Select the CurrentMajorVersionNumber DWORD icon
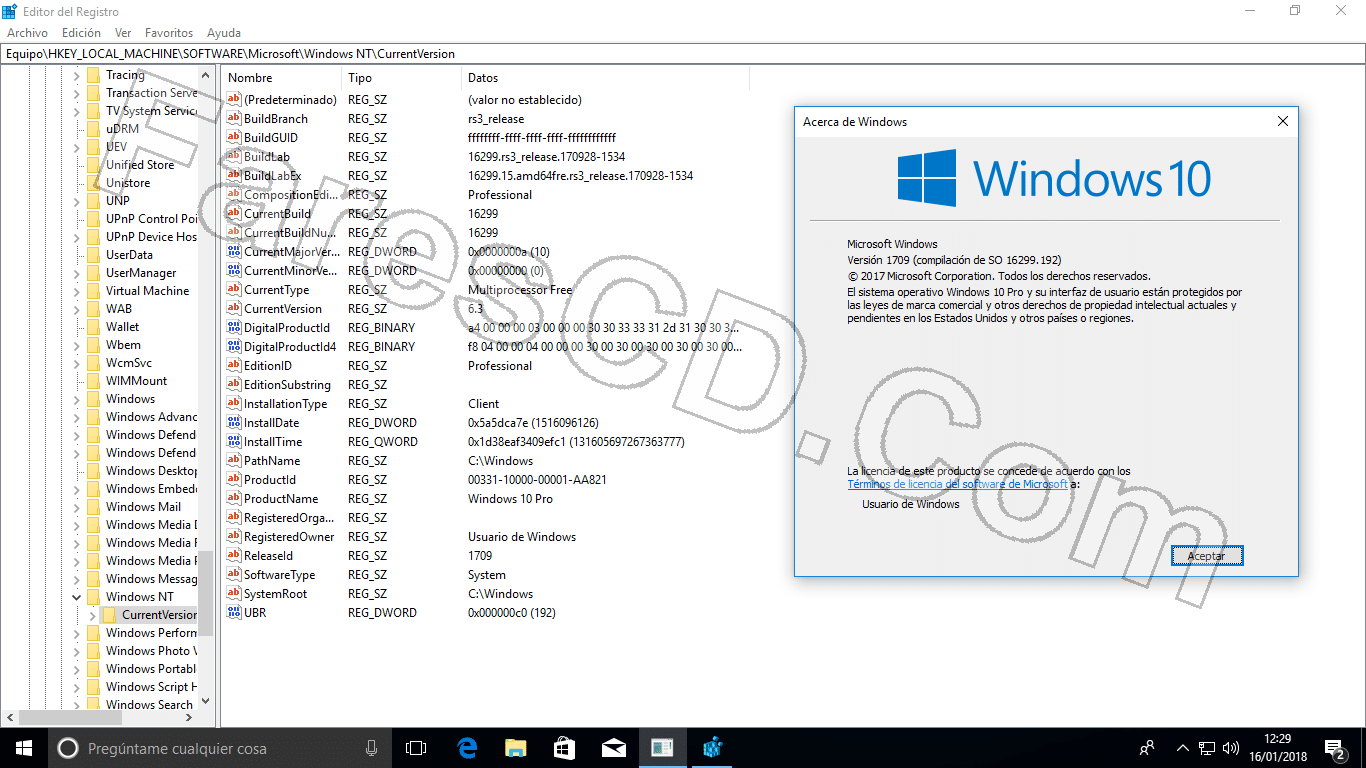The height and width of the screenshot is (768, 1366). (x=234, y=252)
